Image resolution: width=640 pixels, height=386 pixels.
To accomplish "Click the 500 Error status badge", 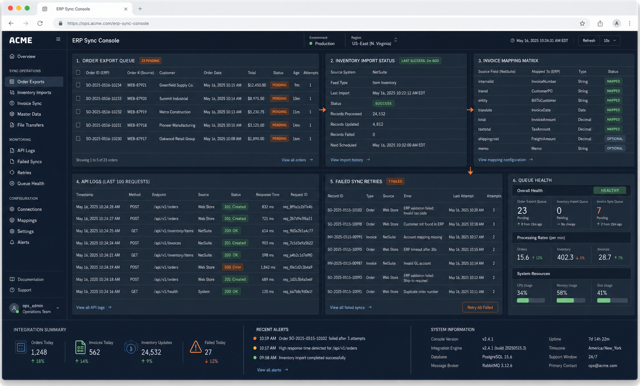I will [x=232, y=267].
